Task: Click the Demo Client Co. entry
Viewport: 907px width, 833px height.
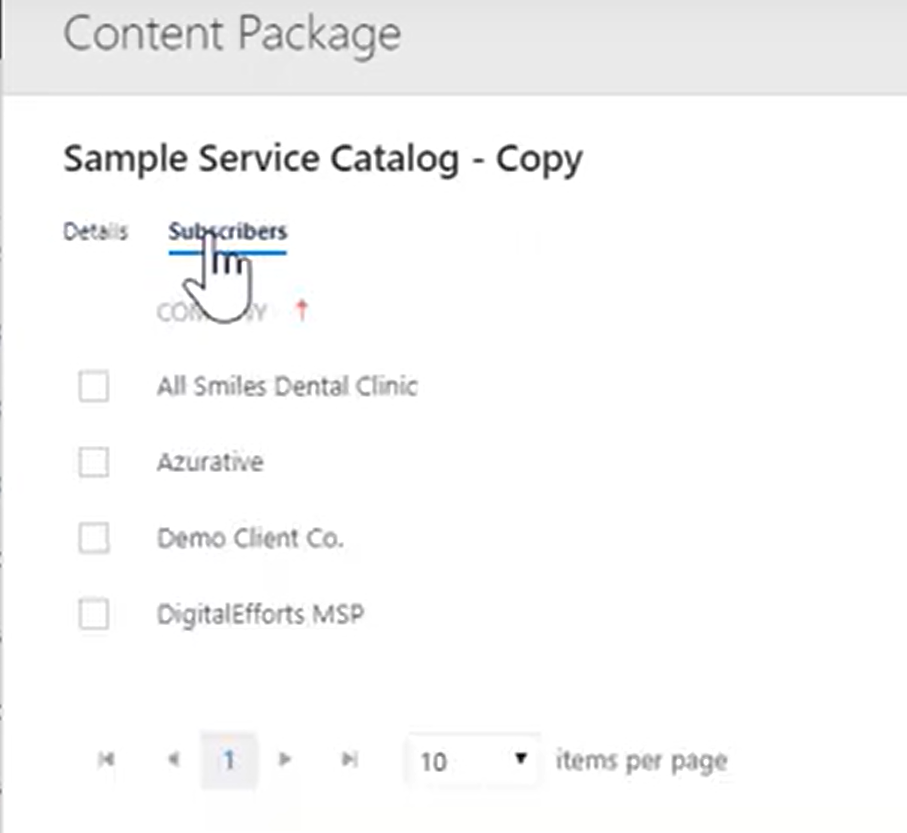Action: 250,538
